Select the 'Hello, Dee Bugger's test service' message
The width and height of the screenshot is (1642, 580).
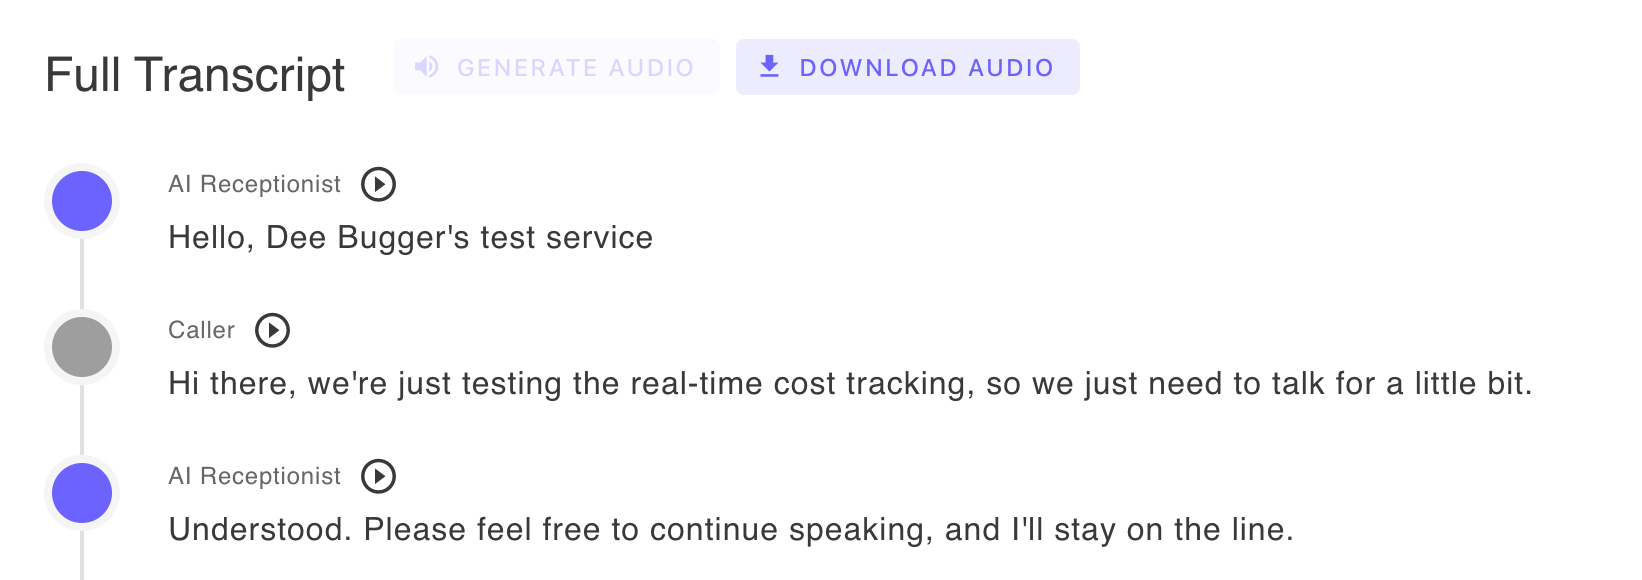(410, 237)
